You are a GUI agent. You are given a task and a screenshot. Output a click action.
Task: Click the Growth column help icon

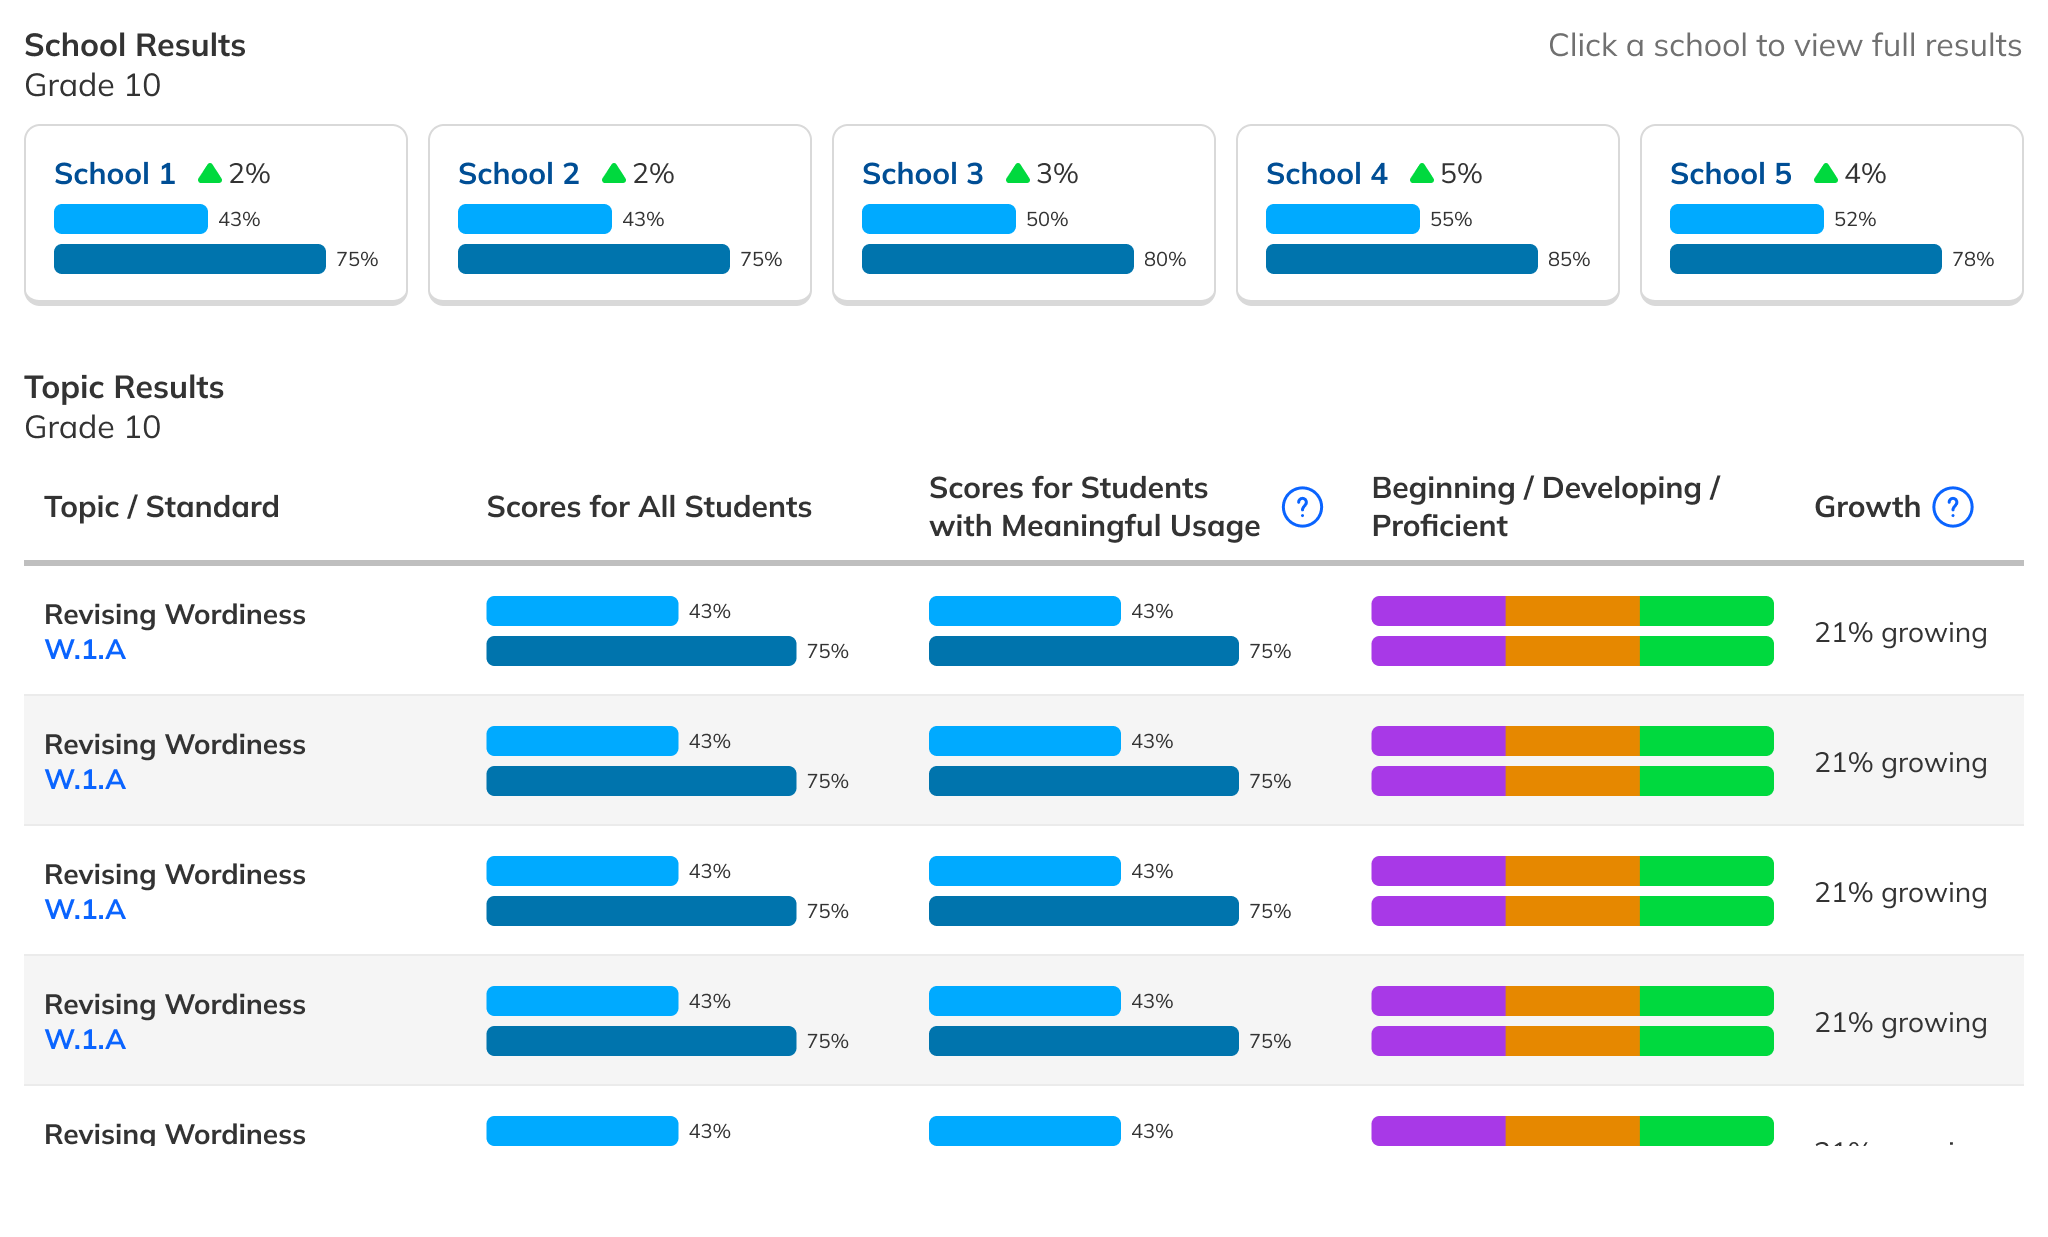tap(1952, 507)
